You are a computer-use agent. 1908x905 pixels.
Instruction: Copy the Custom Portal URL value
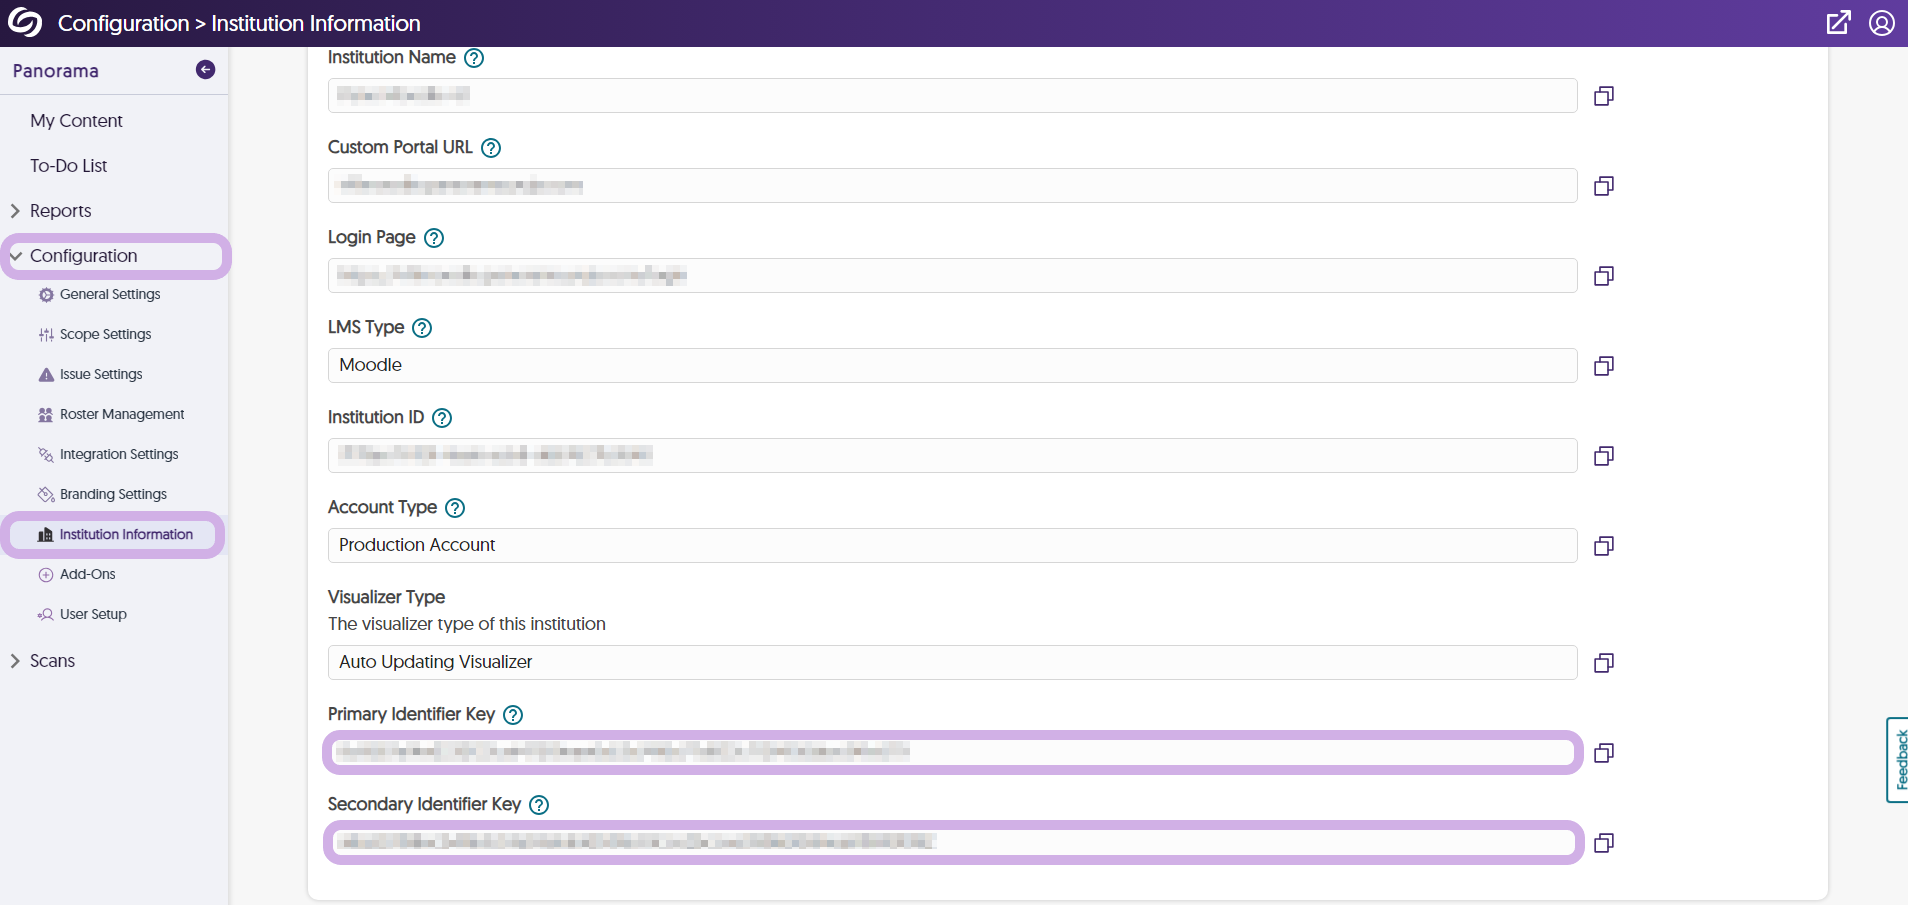click(1603, 186)
